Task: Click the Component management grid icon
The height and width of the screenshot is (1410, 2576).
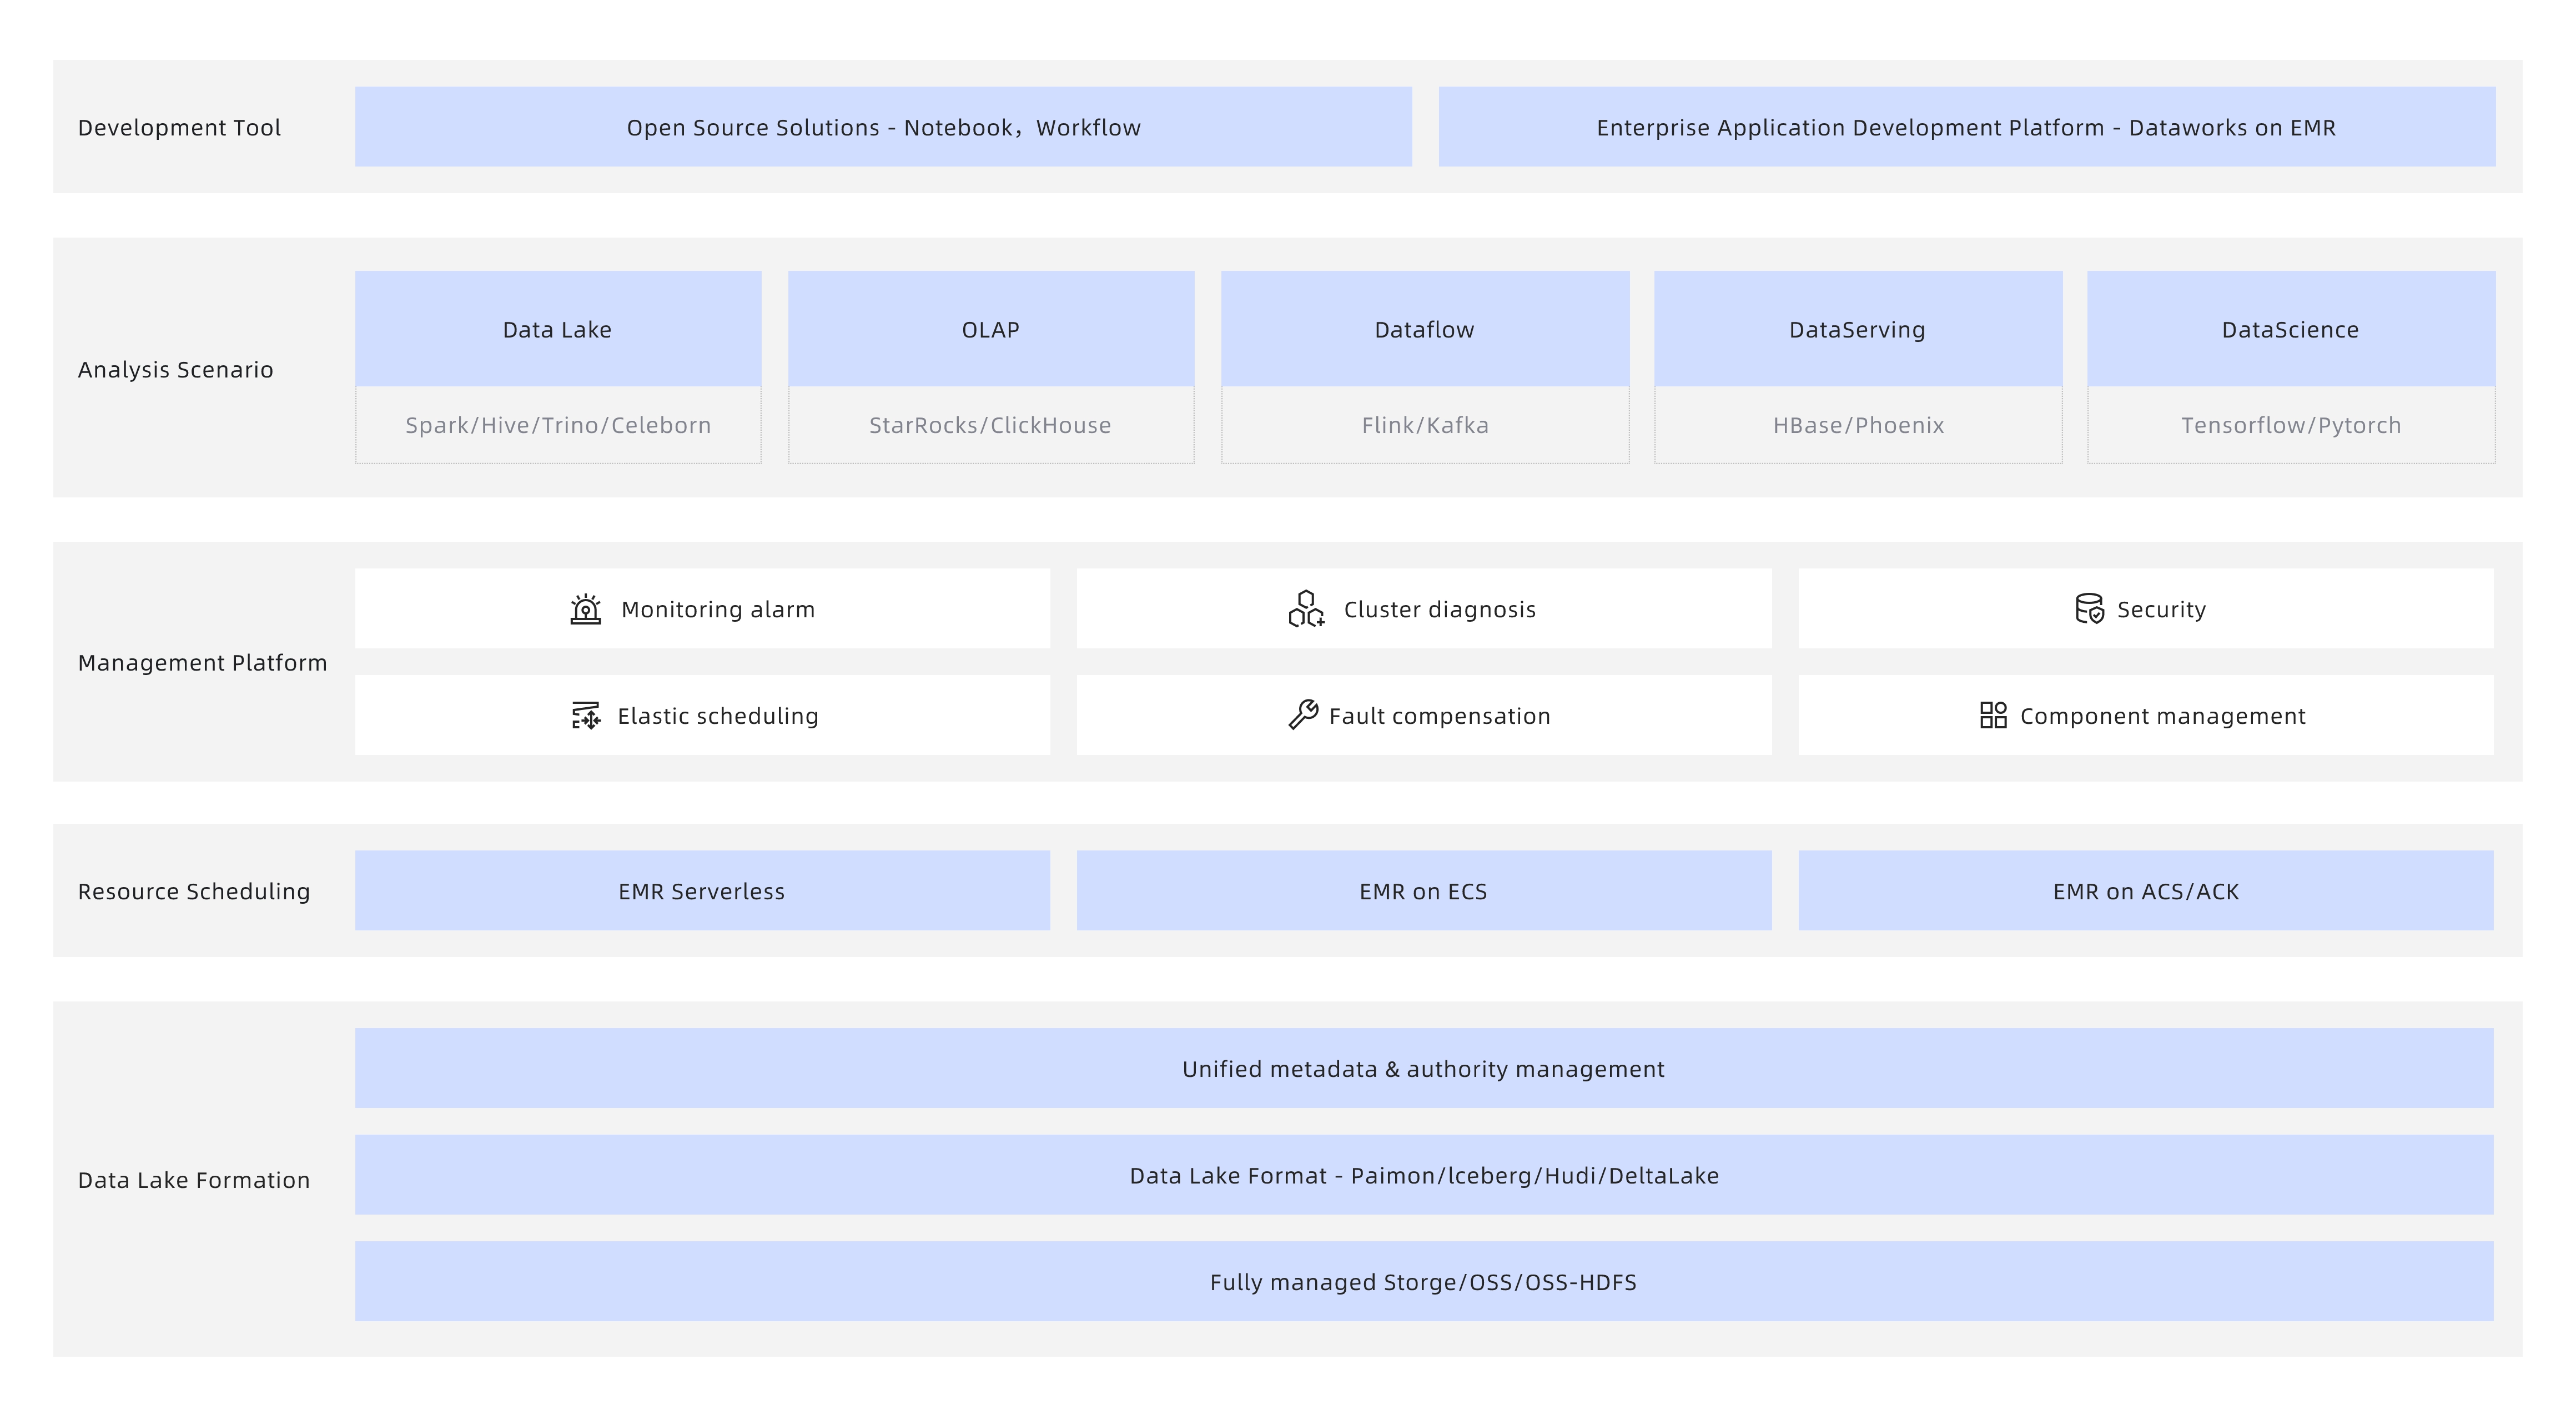Action: click(x=1993, y=715)
